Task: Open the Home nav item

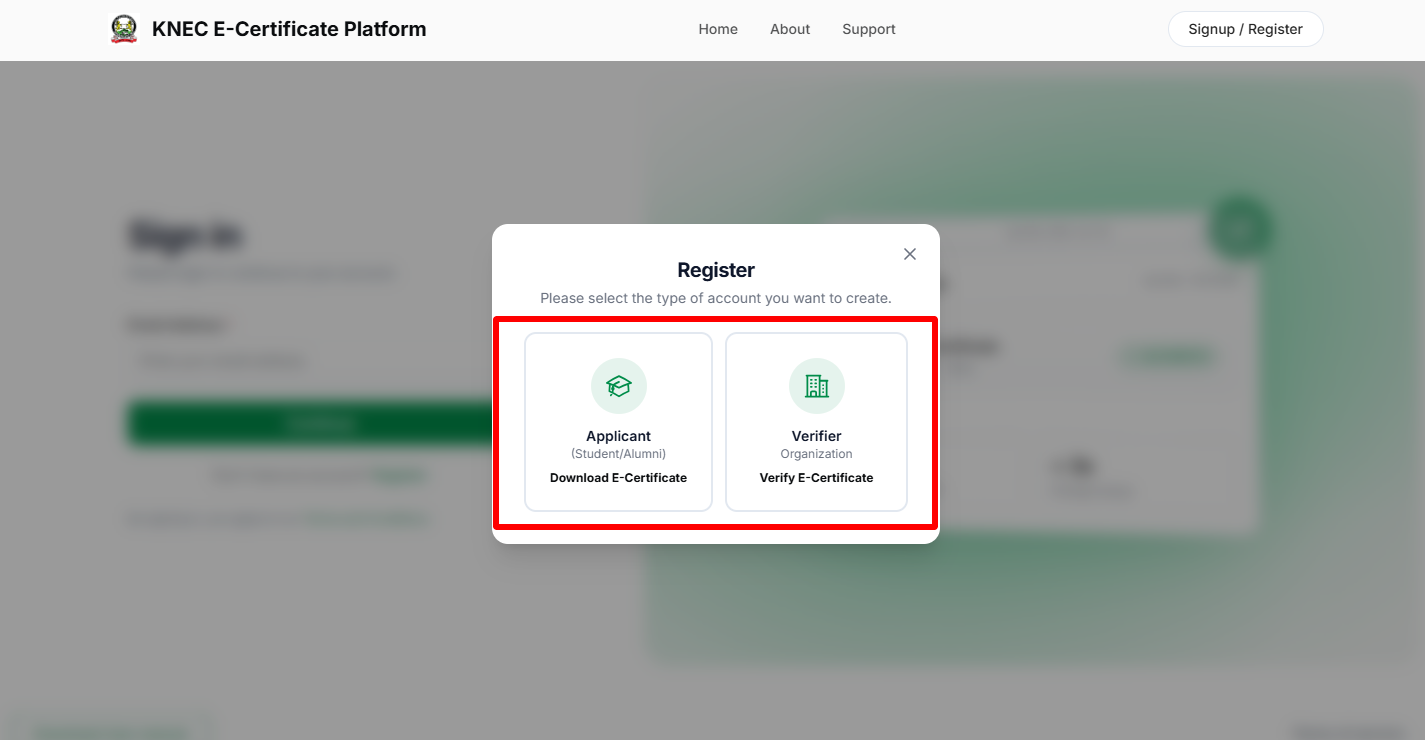Action: click(x=718, y=29)
